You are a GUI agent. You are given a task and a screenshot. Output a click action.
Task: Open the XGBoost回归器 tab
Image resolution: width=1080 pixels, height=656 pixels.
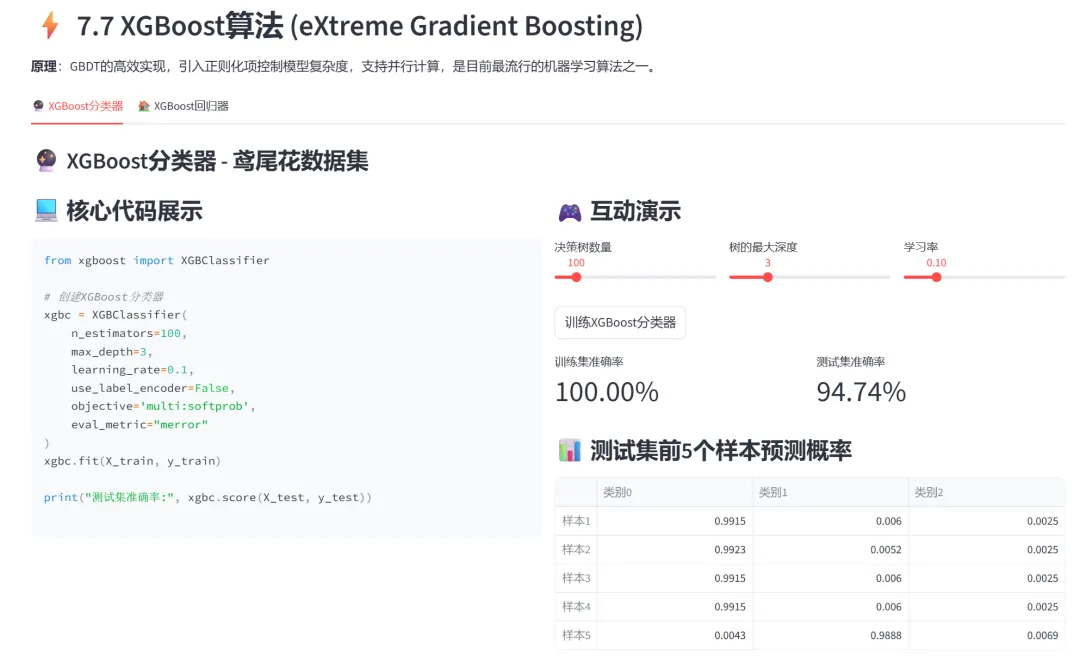pos(183,106)
